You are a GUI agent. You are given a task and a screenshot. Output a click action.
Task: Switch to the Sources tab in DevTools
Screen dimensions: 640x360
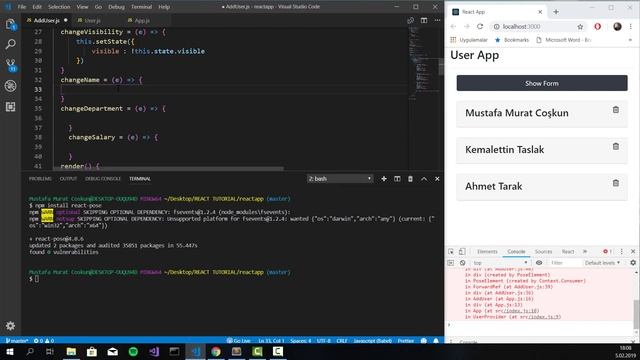coord(543,251)
